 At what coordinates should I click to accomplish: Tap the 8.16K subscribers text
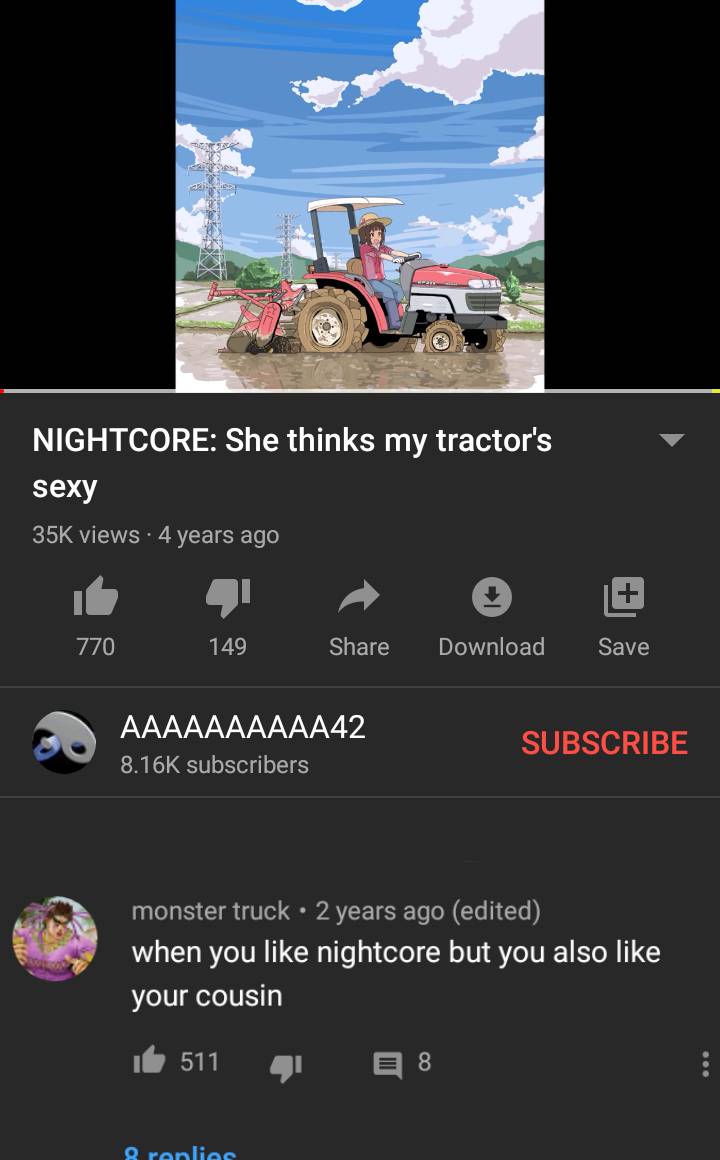(x=215, y=765)
